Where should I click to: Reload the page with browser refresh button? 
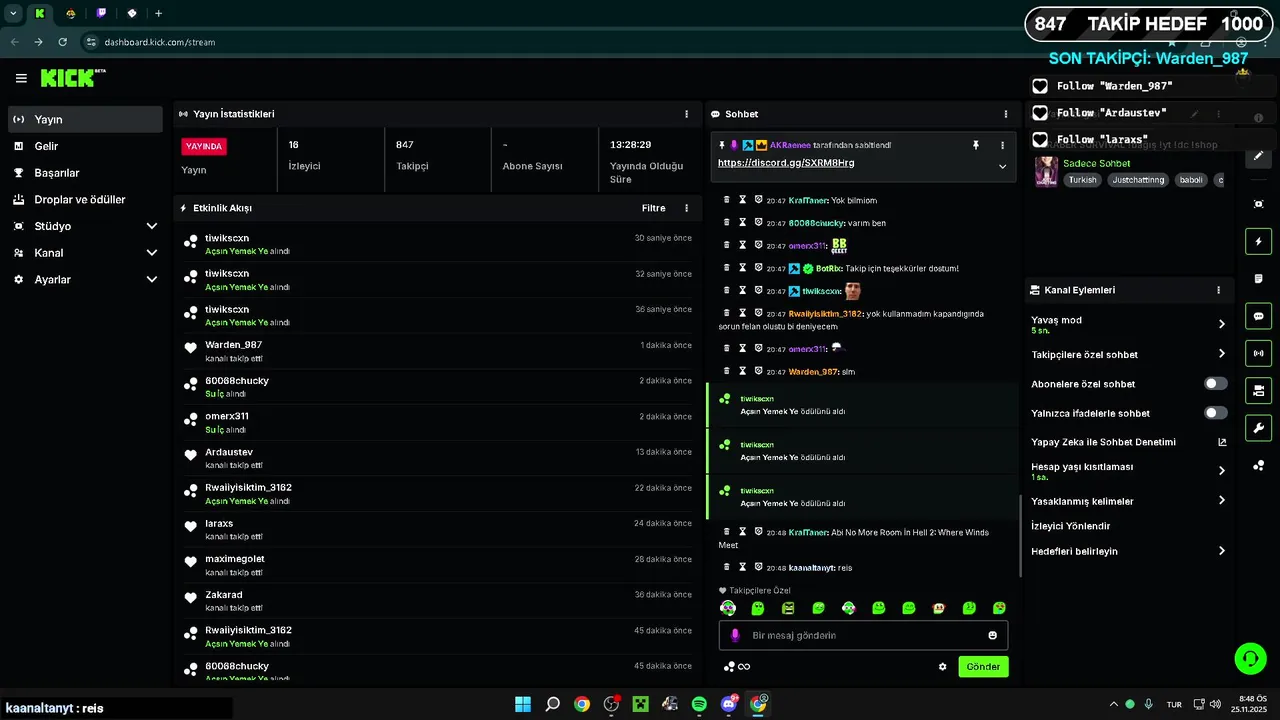tap(63, 42)
